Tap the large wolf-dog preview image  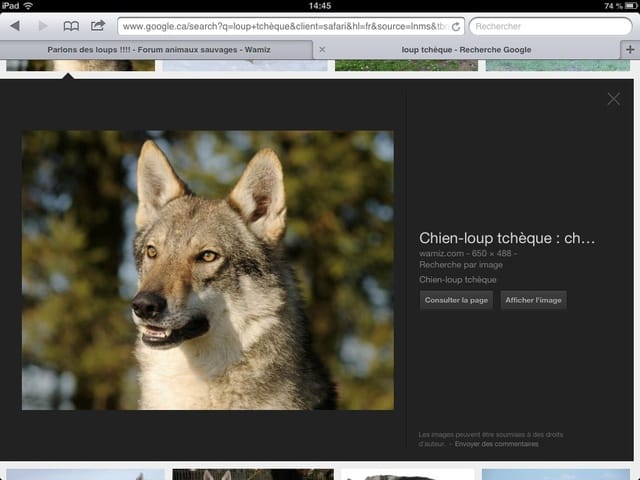207,270
